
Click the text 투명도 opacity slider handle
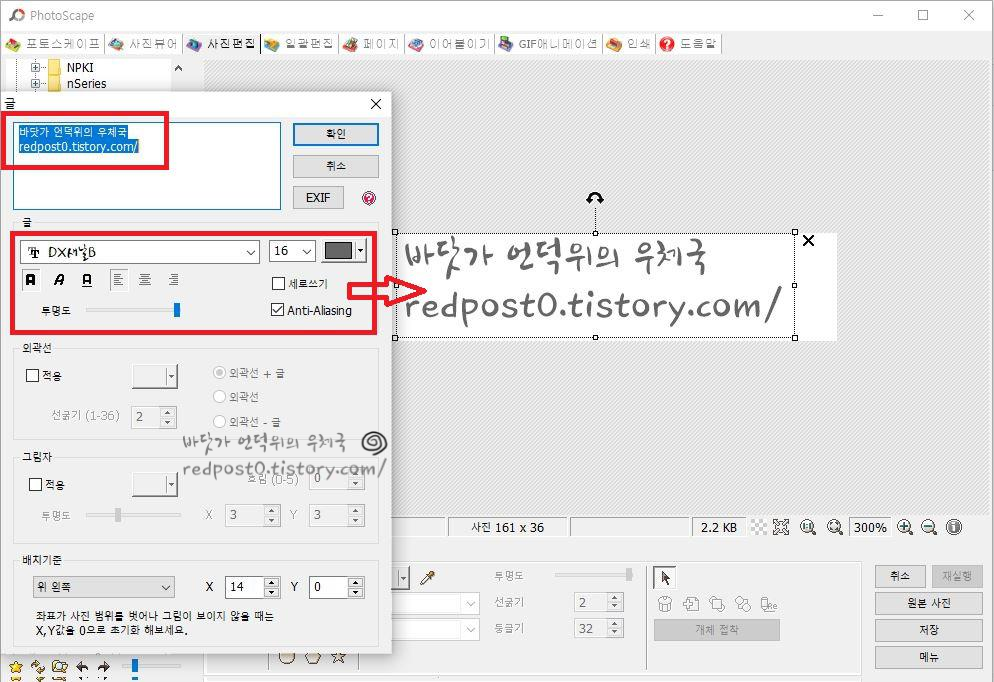pyautogui.click(x=177, y=309)
